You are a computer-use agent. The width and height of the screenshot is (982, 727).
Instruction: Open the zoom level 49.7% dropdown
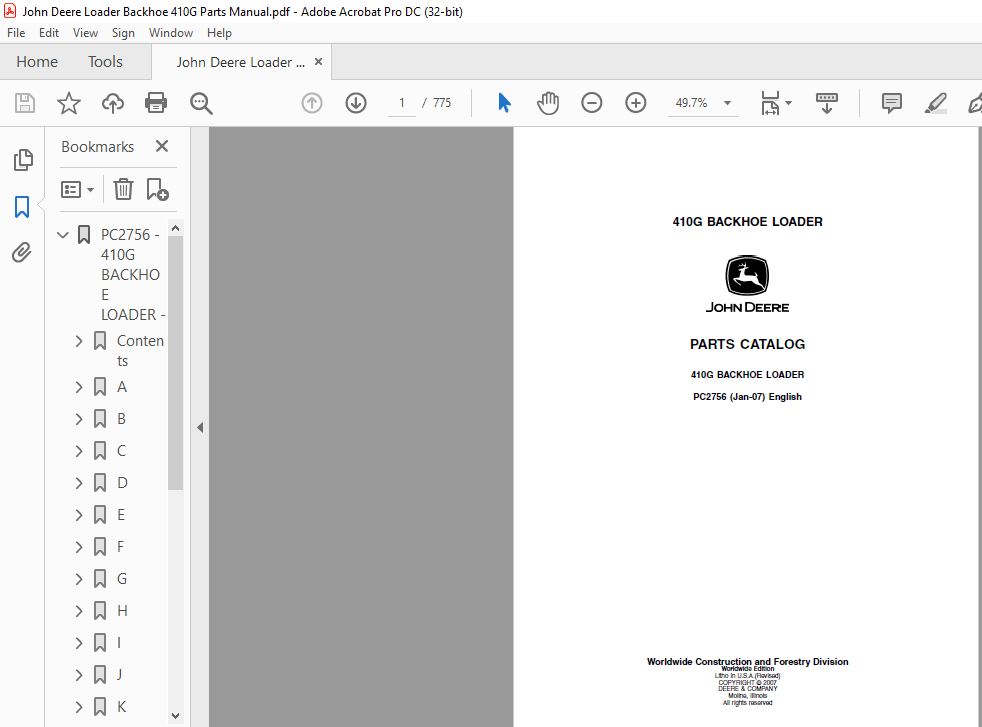[x=728, y=103]
